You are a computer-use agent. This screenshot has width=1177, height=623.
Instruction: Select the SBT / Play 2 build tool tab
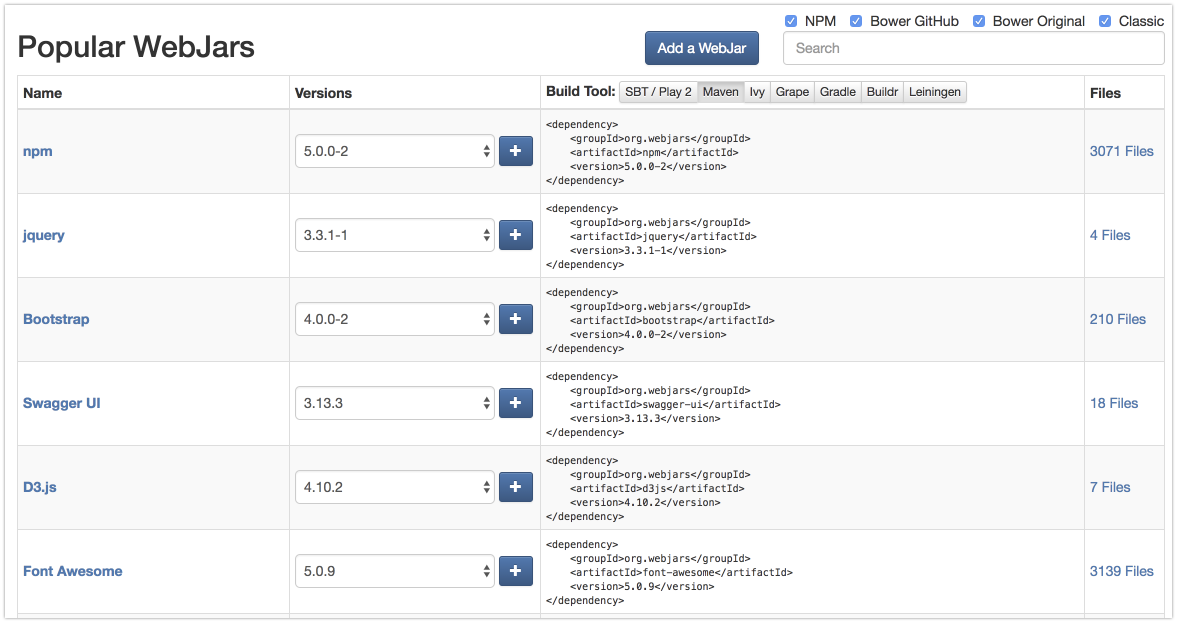pos(658,92)
